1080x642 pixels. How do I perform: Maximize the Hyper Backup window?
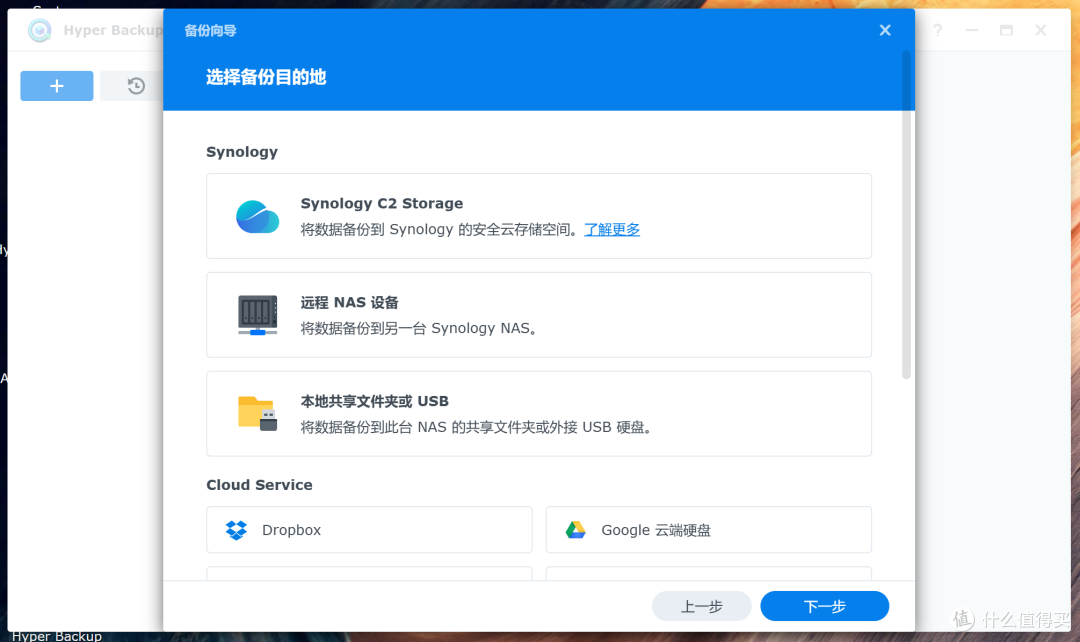point(1006,30)
